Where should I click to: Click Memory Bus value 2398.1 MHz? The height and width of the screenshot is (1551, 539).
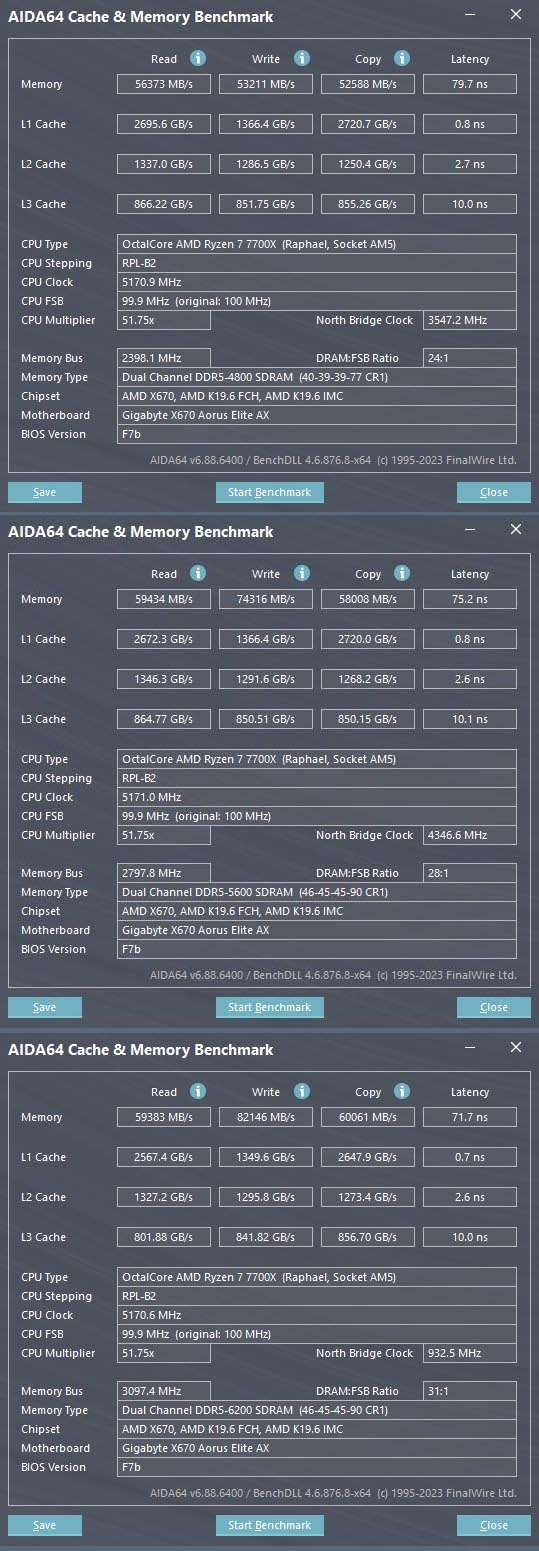(164, 358)
